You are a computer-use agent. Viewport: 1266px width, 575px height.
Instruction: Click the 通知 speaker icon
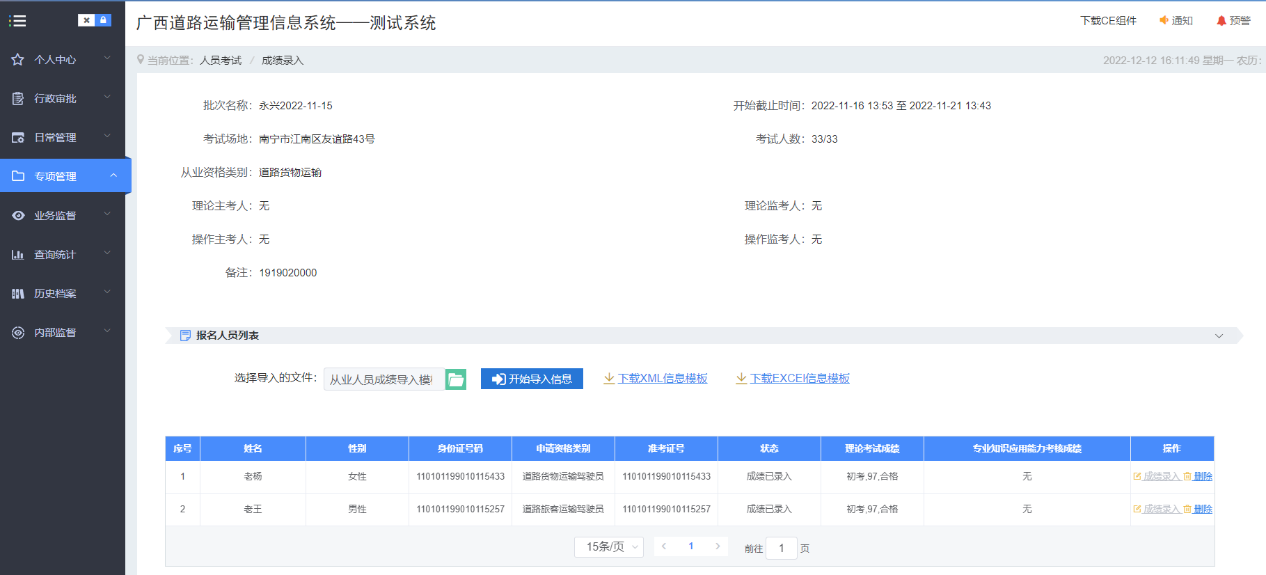(x=1164, y=20)
